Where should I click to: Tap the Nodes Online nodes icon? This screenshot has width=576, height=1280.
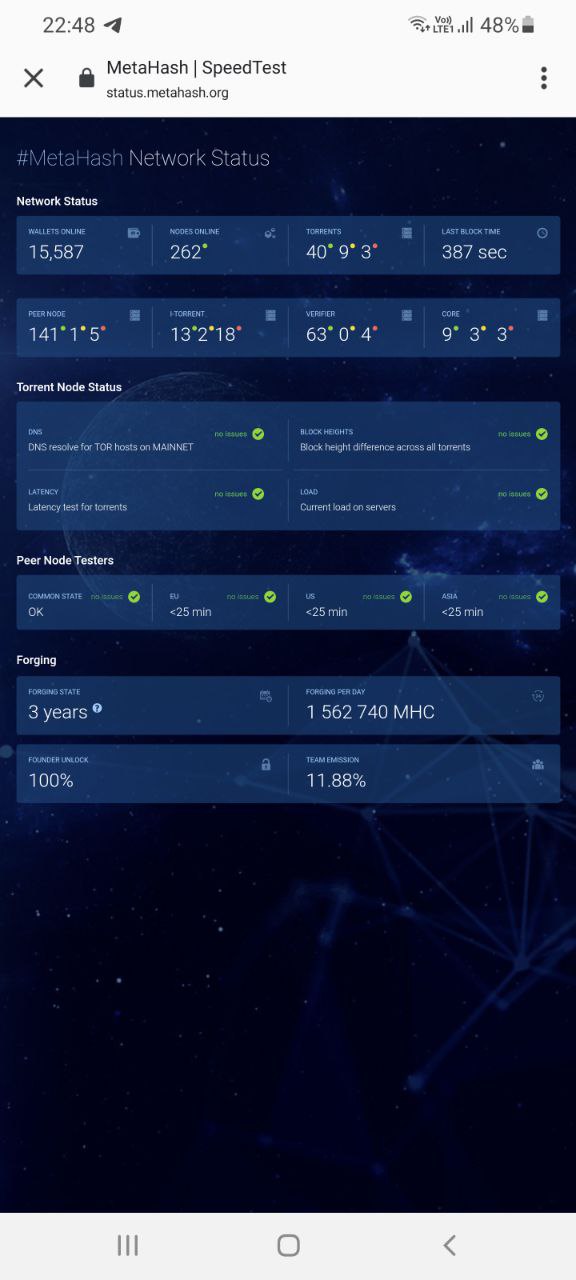coord(270,233)
